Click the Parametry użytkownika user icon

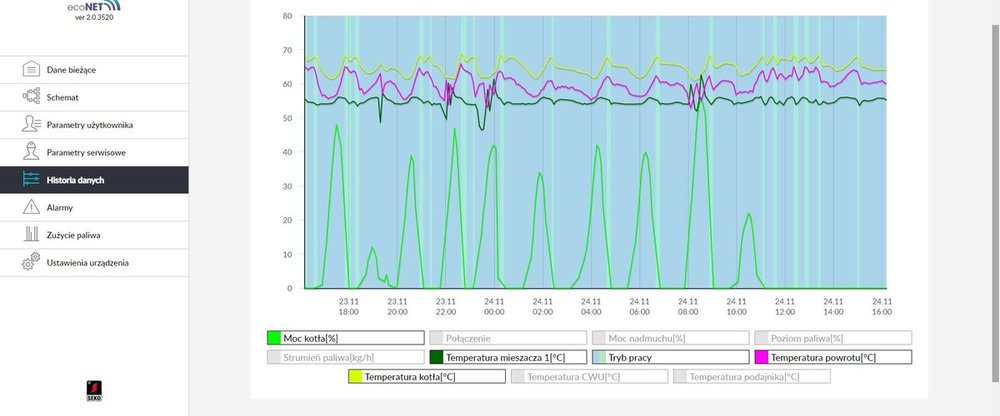30,125
